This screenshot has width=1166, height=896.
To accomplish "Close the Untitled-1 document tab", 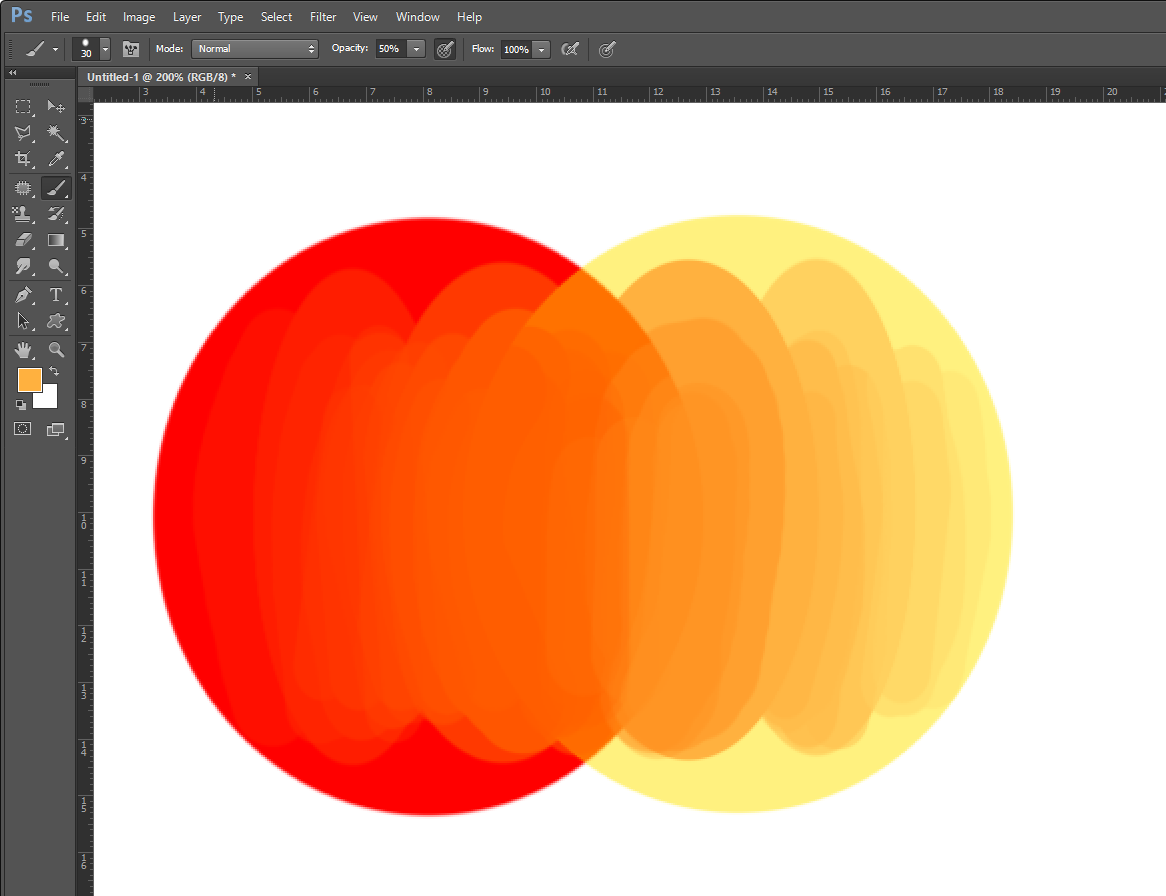I will tap(248, 77).
